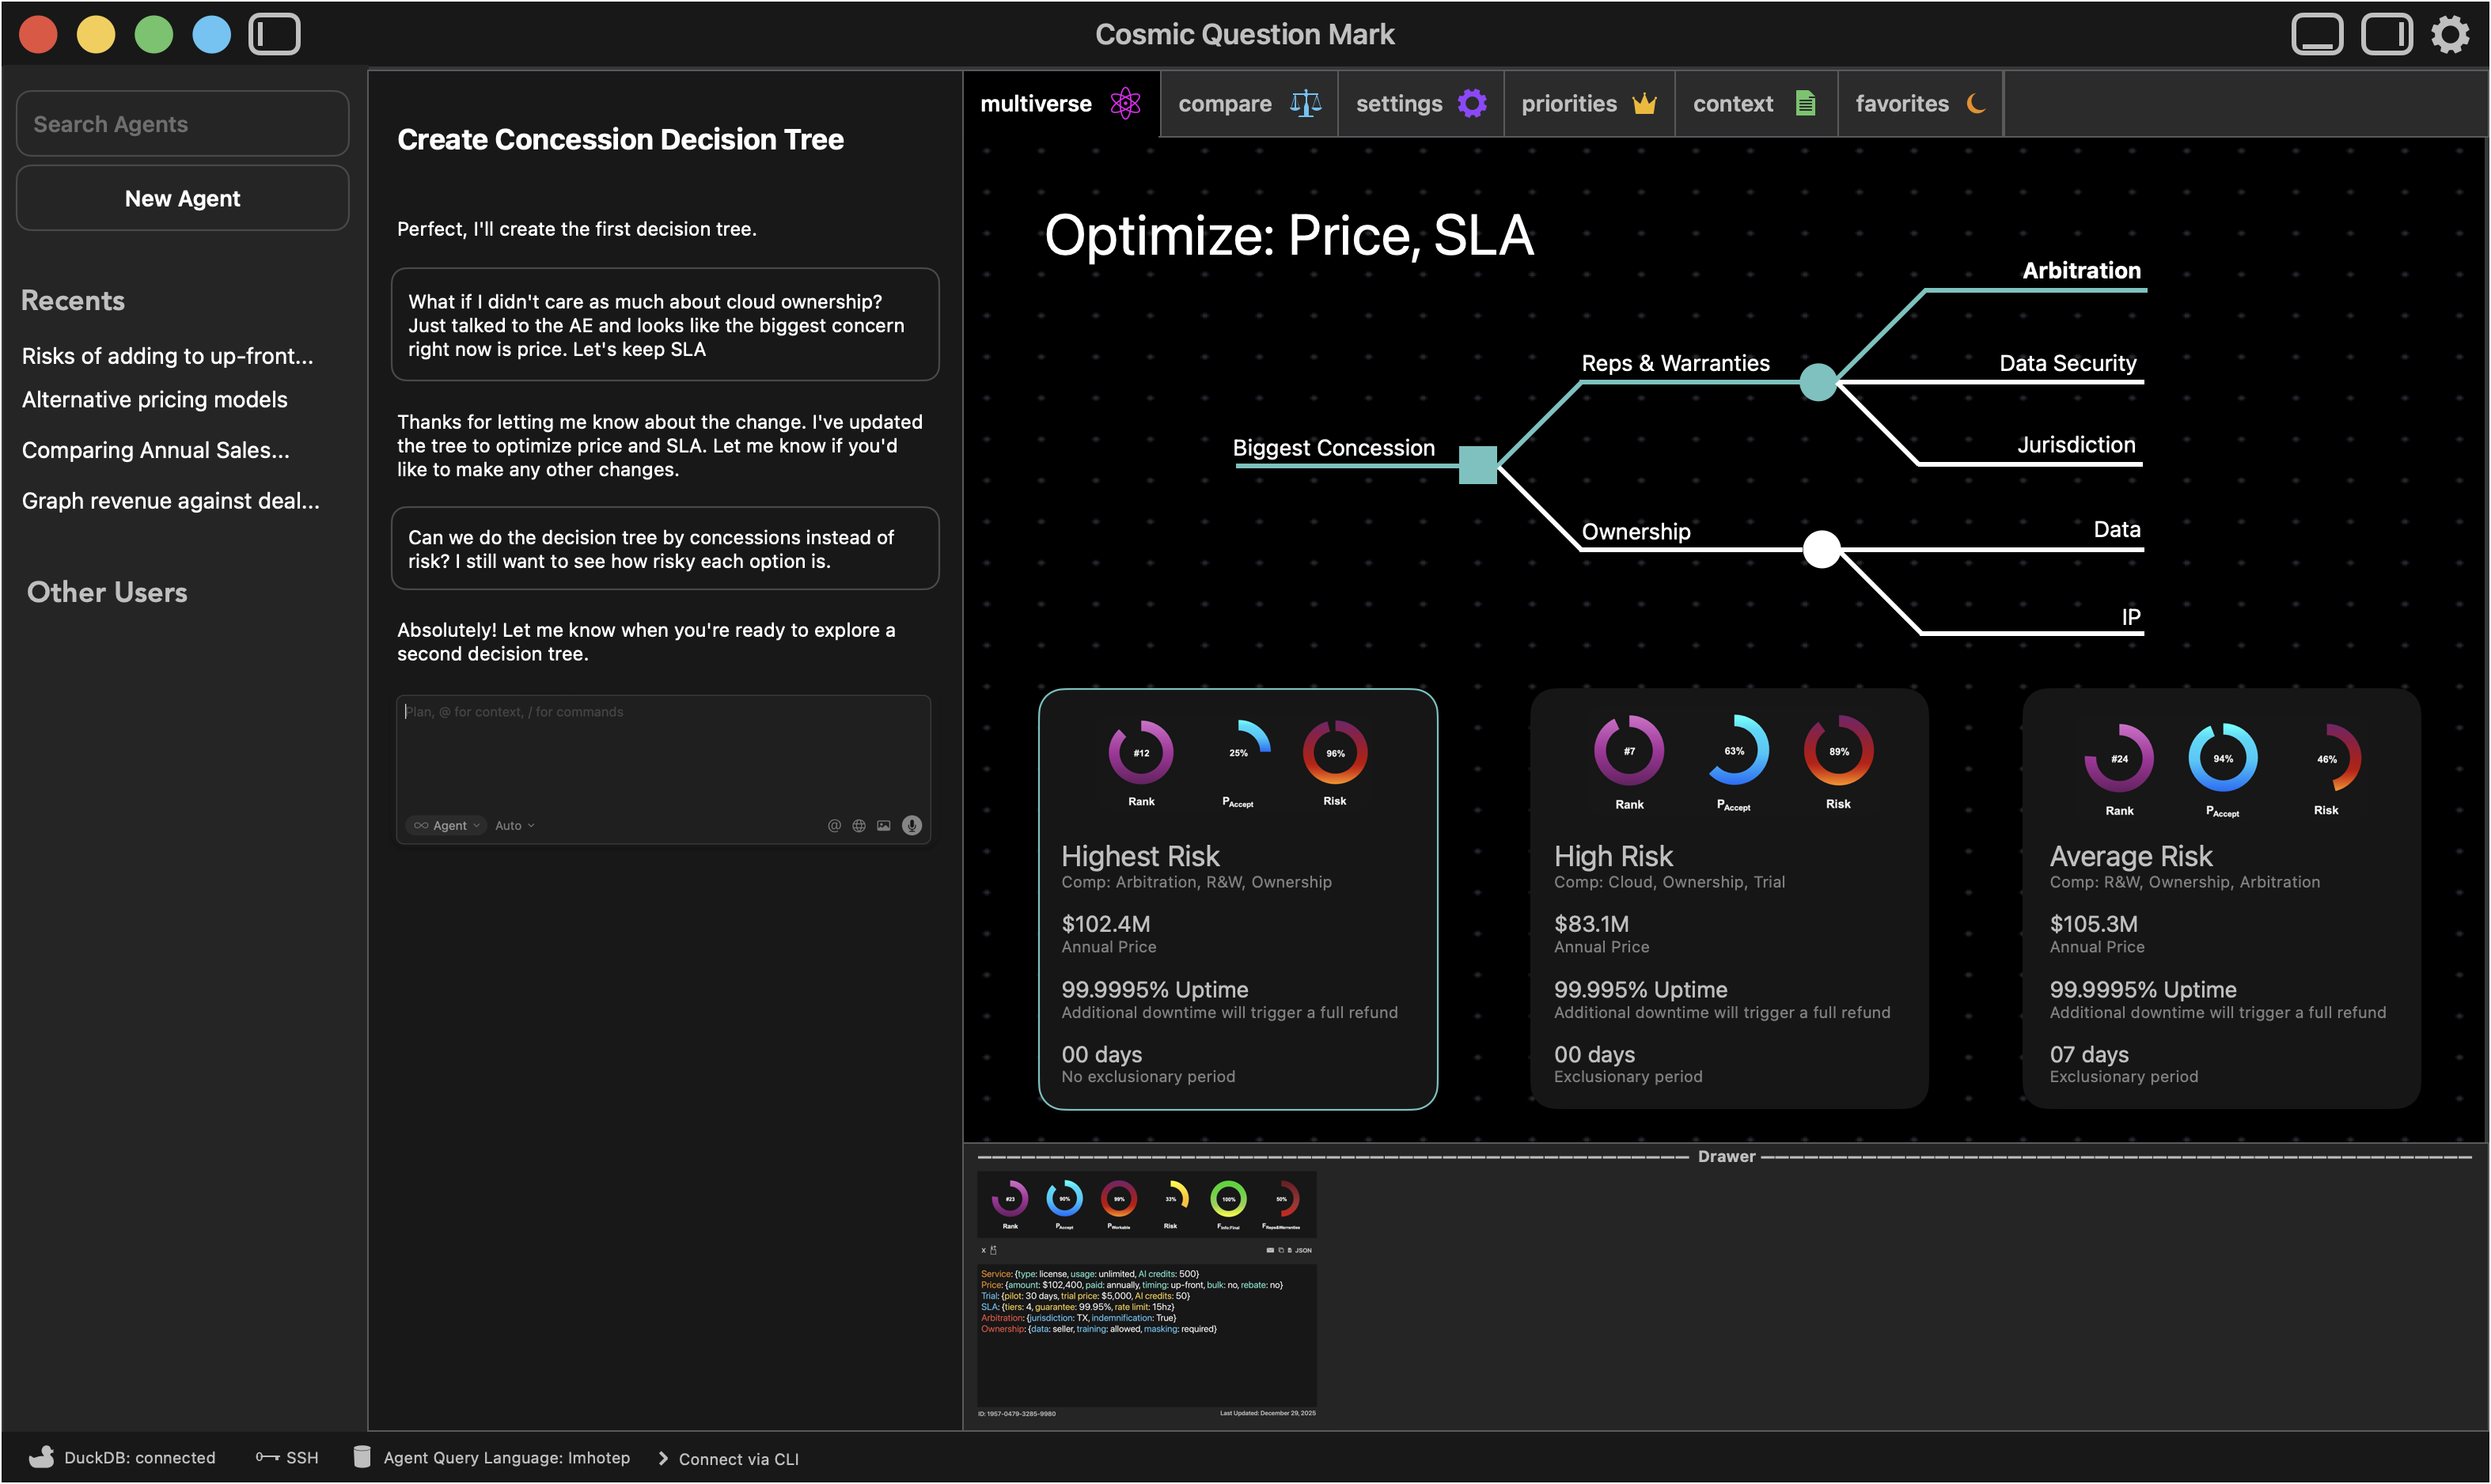The height and width of the screenshot is (1484, 2491).
Task: Copy the contract data via the copy icon
Action: pyautogui.click(x=1281, y=1250)
